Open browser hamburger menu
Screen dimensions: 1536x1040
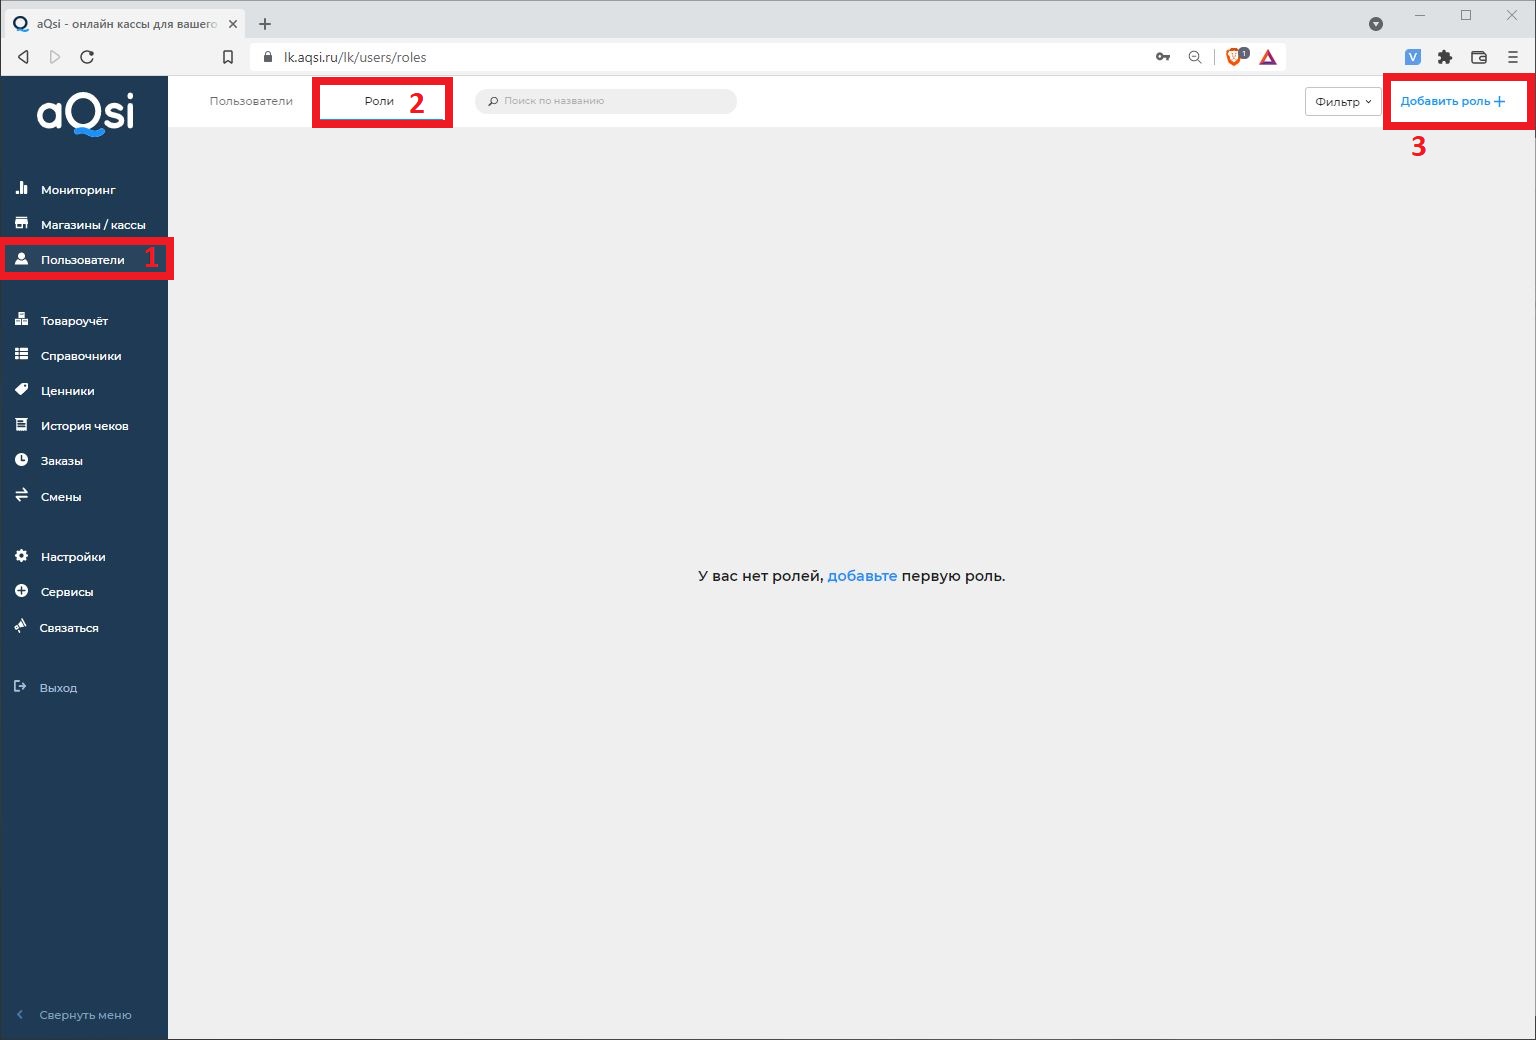(x=1512, y=57)
